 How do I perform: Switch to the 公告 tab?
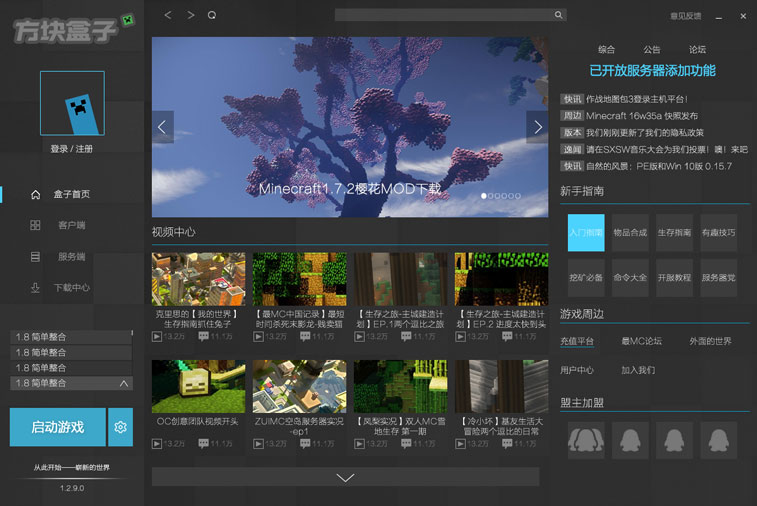pyautogui.click(x=652, y=49)
